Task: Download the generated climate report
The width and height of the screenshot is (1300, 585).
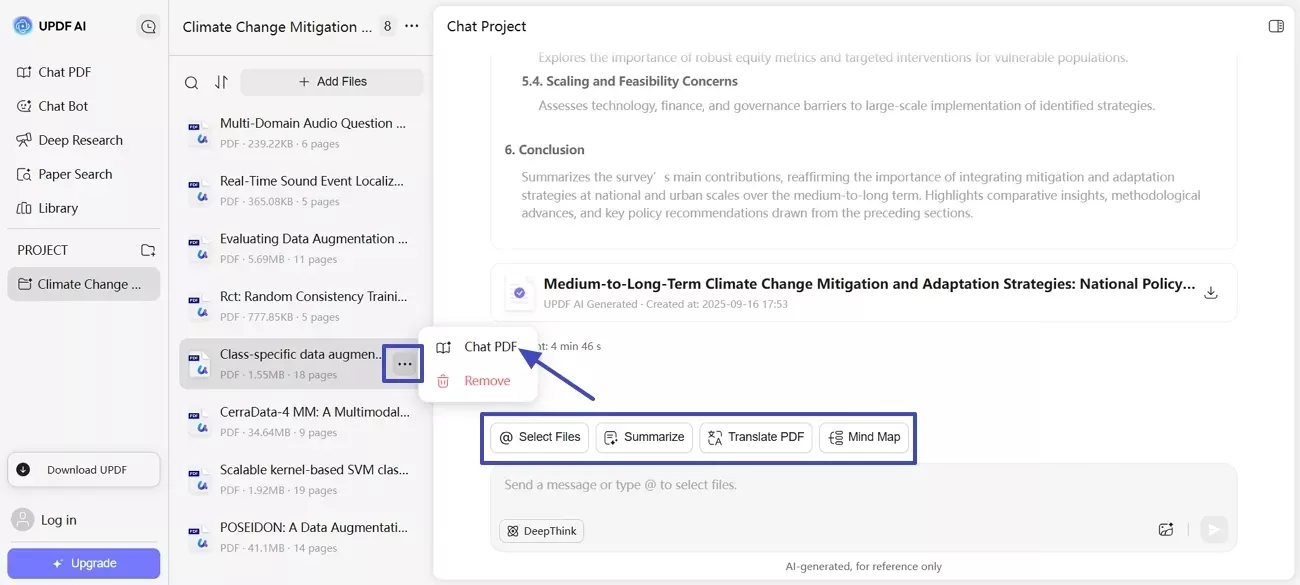Action: (x=1210, y=293)
